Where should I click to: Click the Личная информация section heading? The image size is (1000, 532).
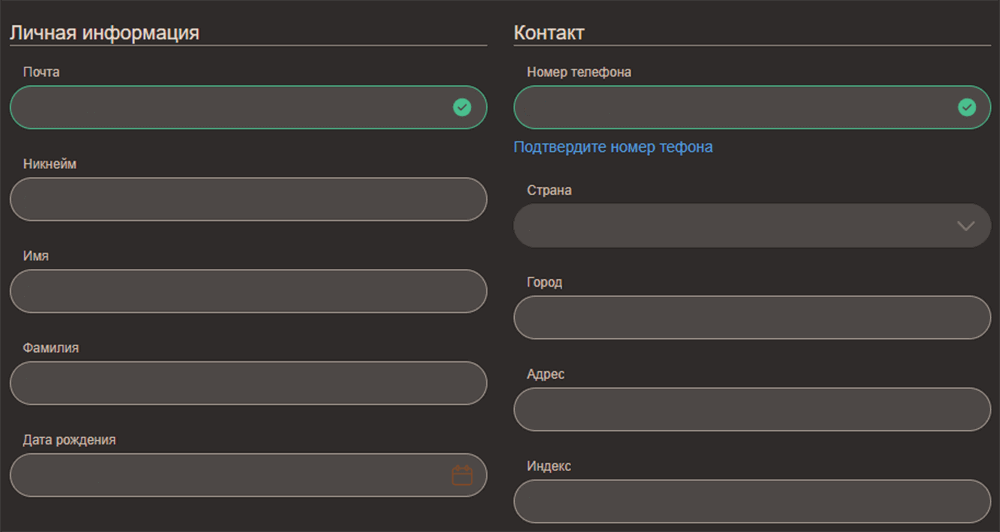pos(105,33)
